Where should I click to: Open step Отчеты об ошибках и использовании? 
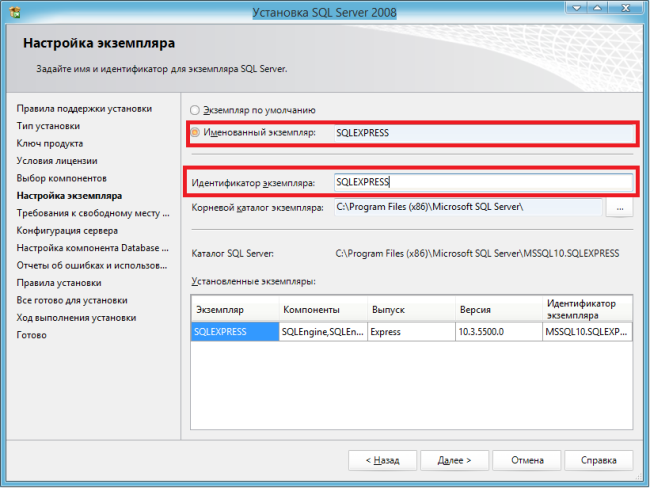point(92,265)
